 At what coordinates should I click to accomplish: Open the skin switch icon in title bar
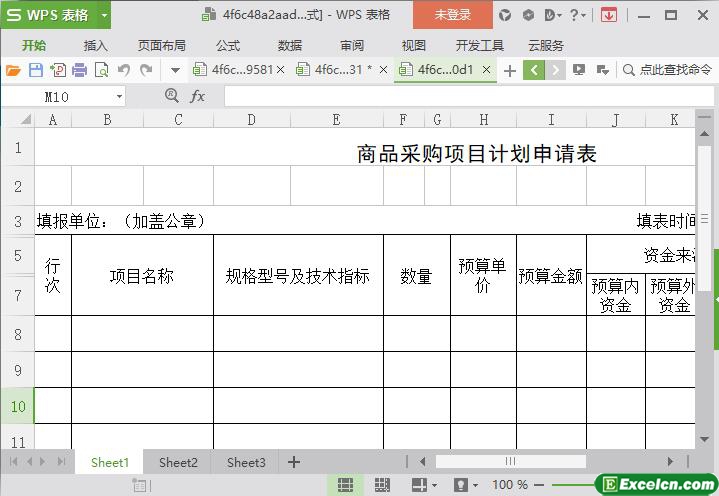[x=505, y=15]
